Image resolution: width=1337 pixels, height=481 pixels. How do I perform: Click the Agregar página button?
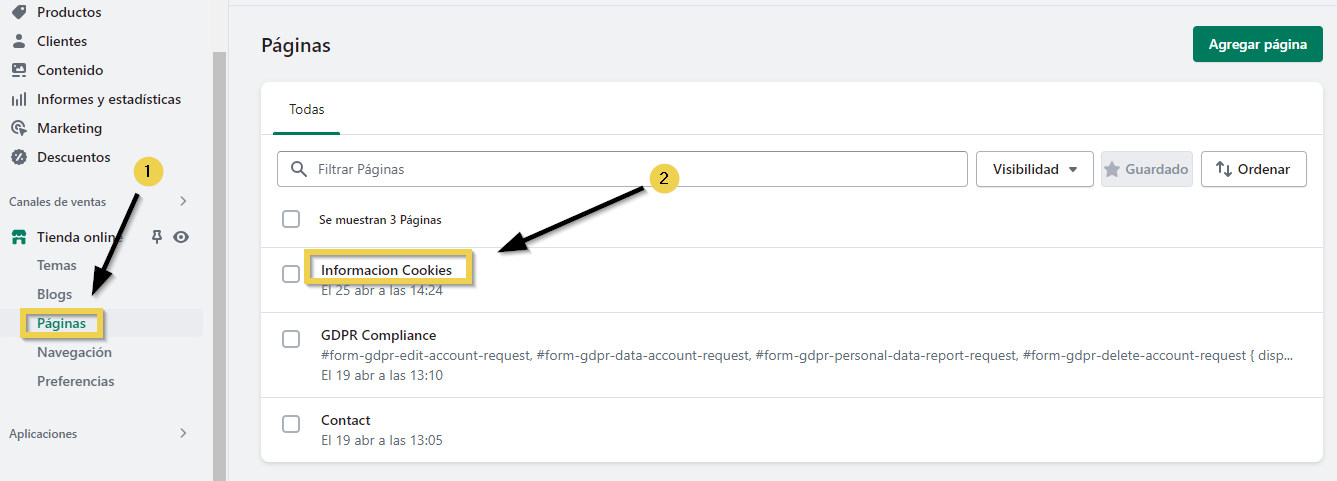pyautogui.click(x=1257, y=44)
